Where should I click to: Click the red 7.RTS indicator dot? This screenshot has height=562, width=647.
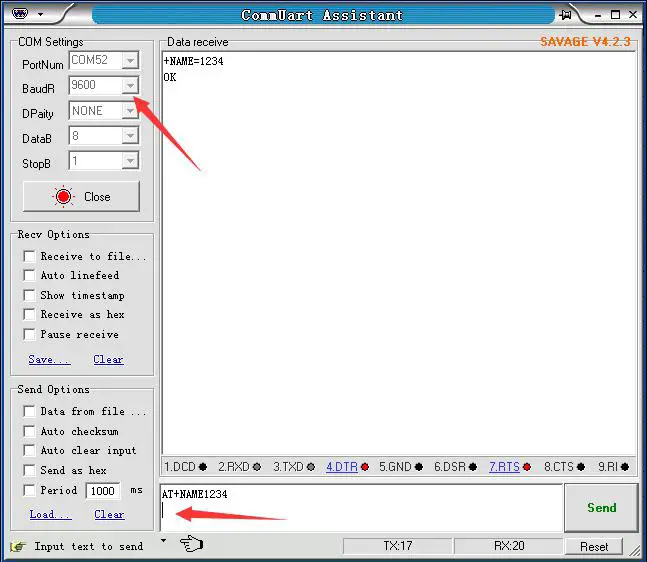[527, 467]
